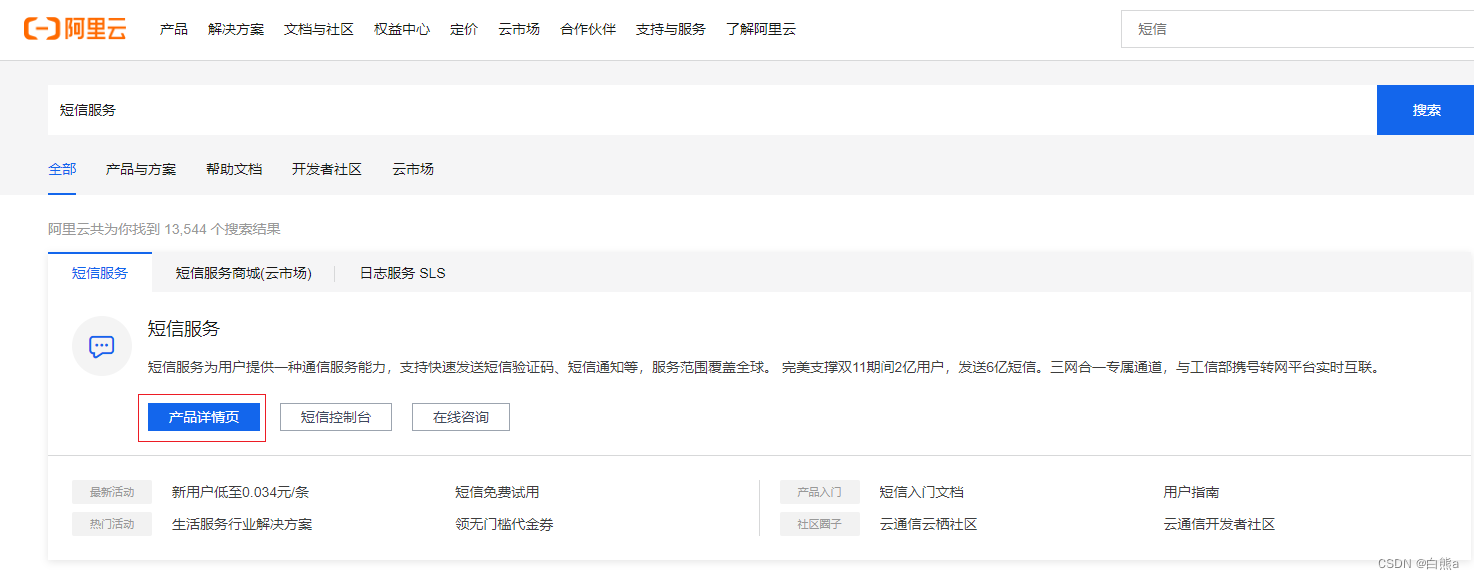The height and width of the screenshot is (580, 1474).
Task: Open the 合作伙伴 menu
Action: click(588, 29)
